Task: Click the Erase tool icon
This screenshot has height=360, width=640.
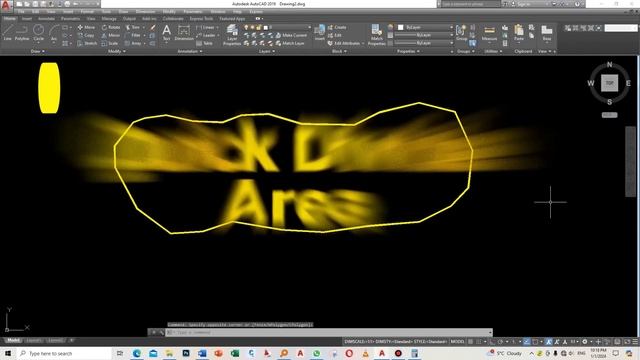Action: [x=153, y=27]
